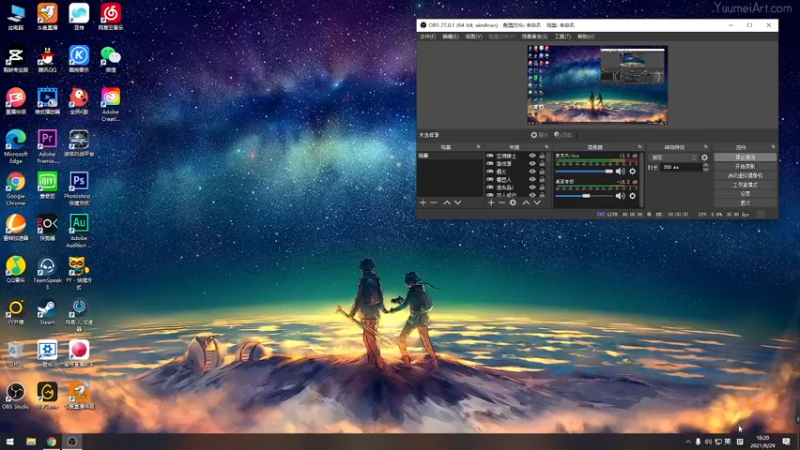Pop out the Controls dock panel

tap(773, 147)
